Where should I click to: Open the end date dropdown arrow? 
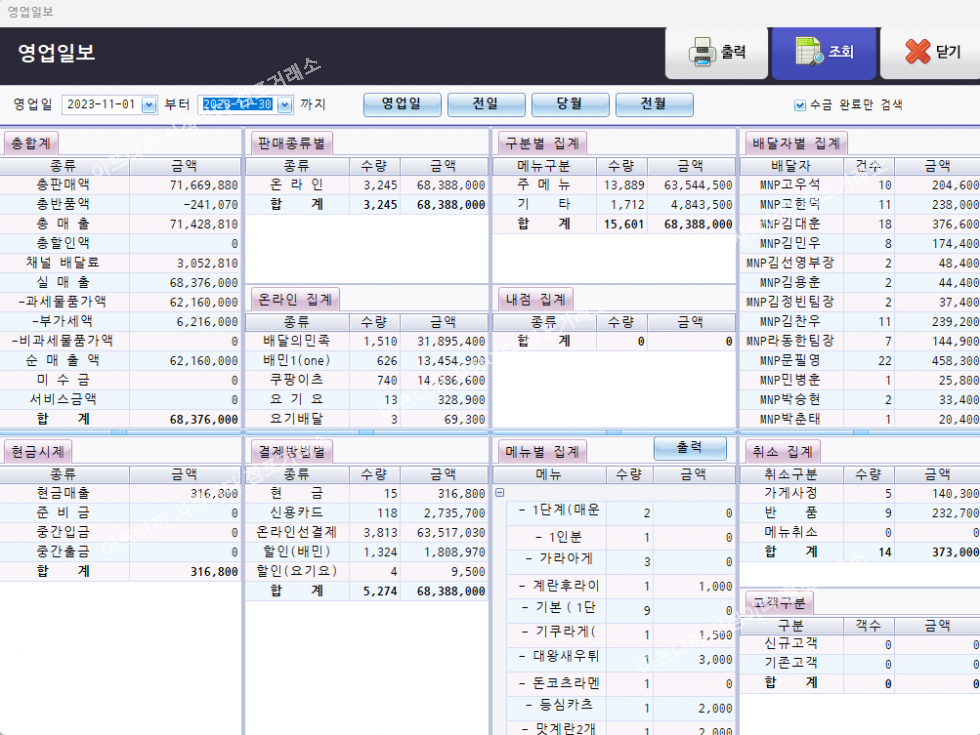coord(285,105)
